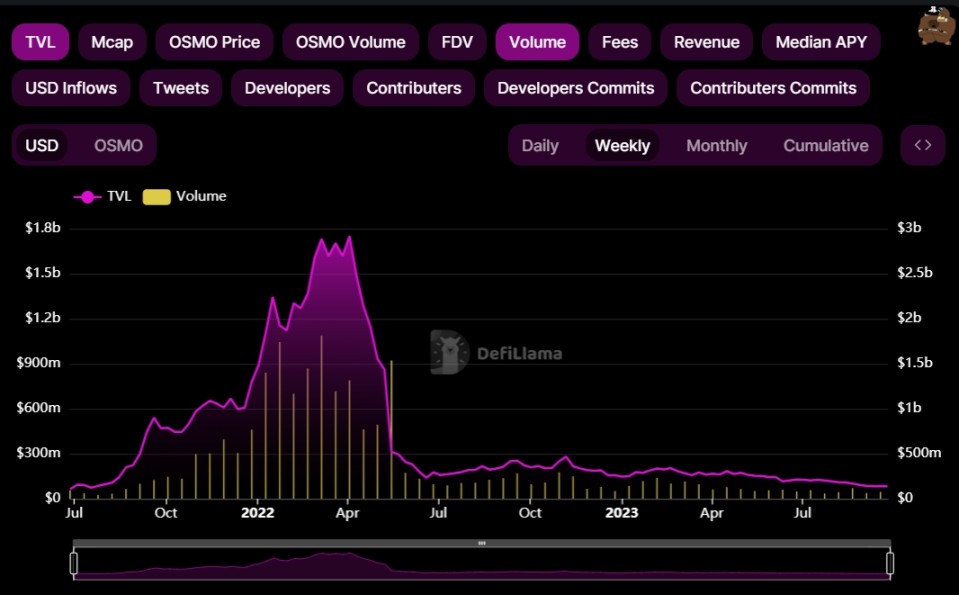This screenshot has width=959, height=595.
Task: Click the TVL legend marker dot
Action: pos(88,196)
